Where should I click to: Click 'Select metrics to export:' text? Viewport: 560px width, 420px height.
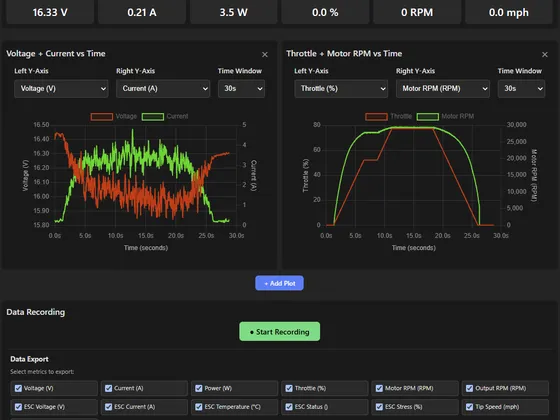click(42, 372)
